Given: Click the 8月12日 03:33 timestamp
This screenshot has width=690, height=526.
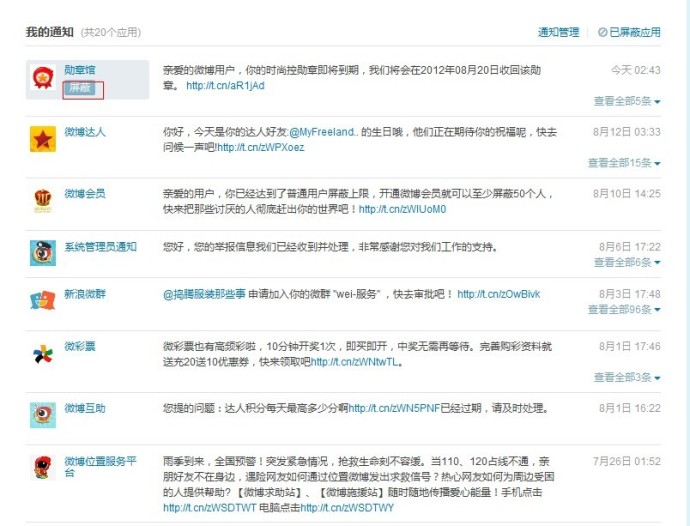Looking at the screenshot, I should point(627,132).
